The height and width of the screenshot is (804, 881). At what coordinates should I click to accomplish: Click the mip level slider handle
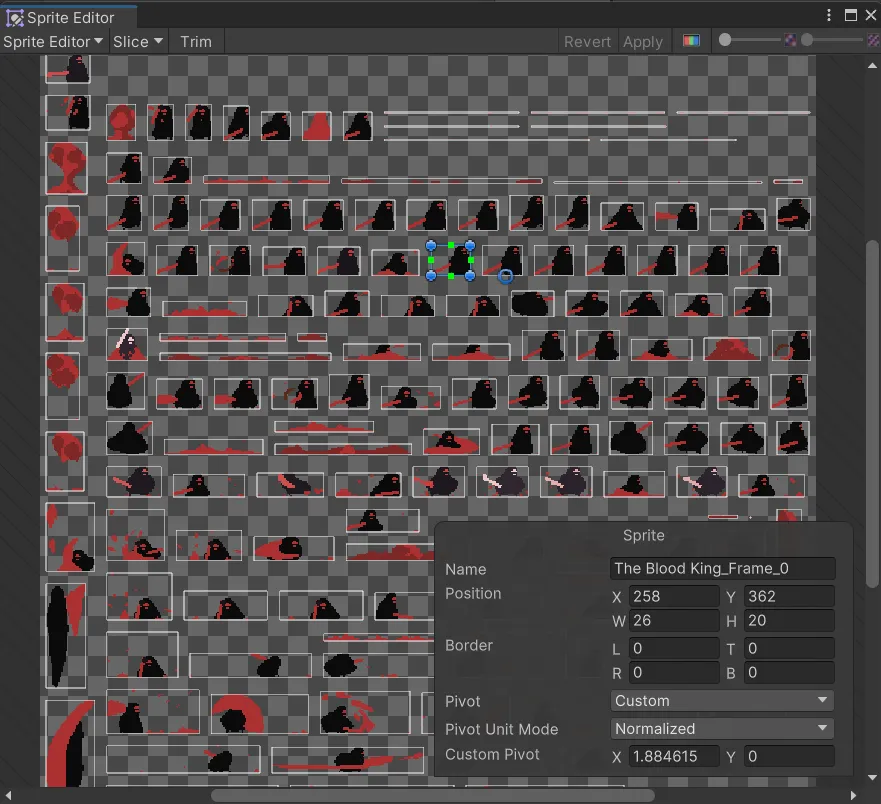point(807,40)
